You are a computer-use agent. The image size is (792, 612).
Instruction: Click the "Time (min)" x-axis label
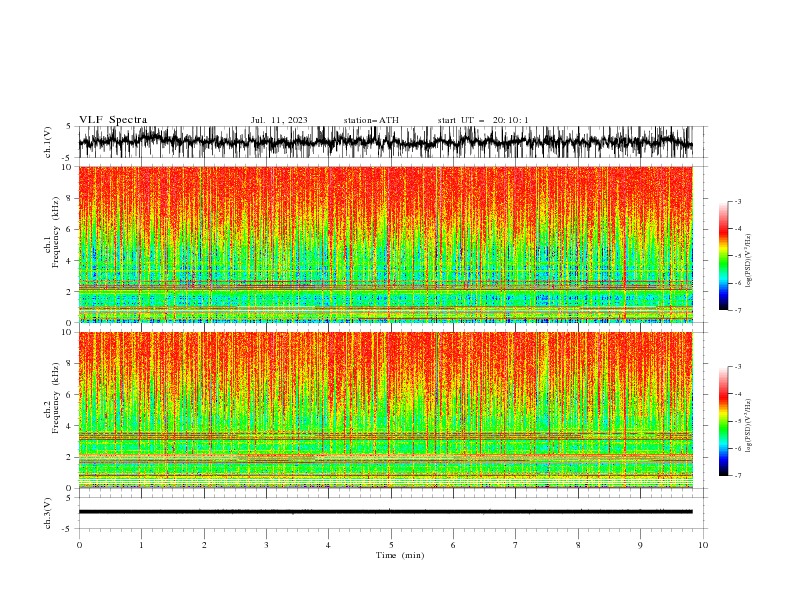400,555
